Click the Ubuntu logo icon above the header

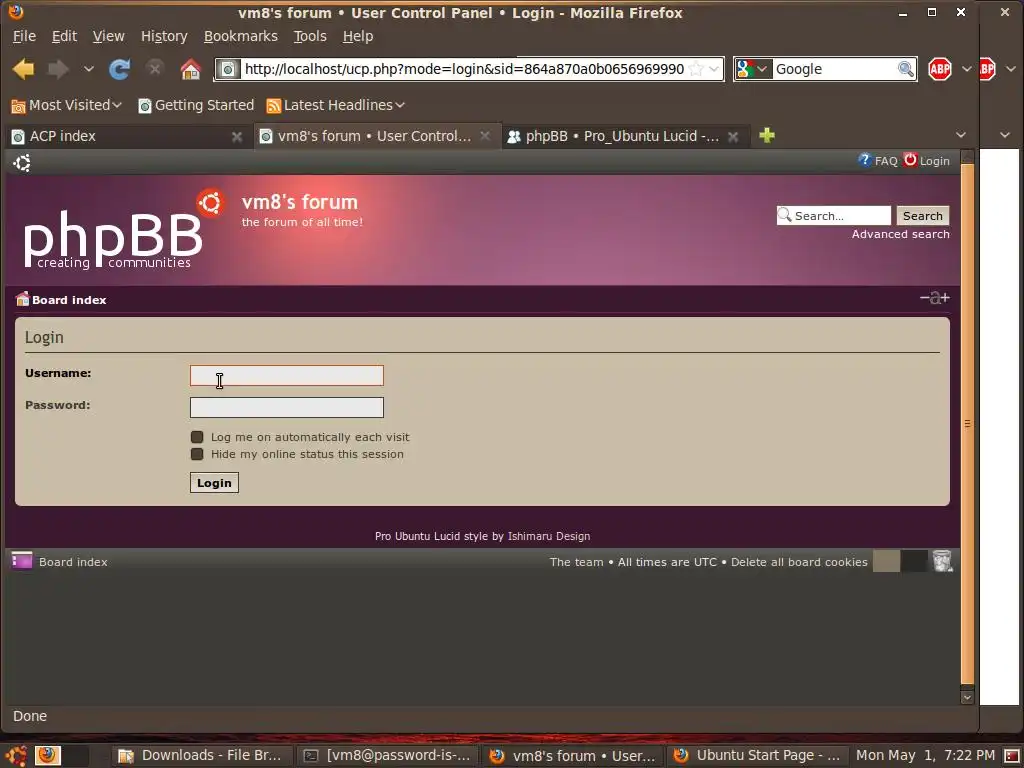coord(22,163)
